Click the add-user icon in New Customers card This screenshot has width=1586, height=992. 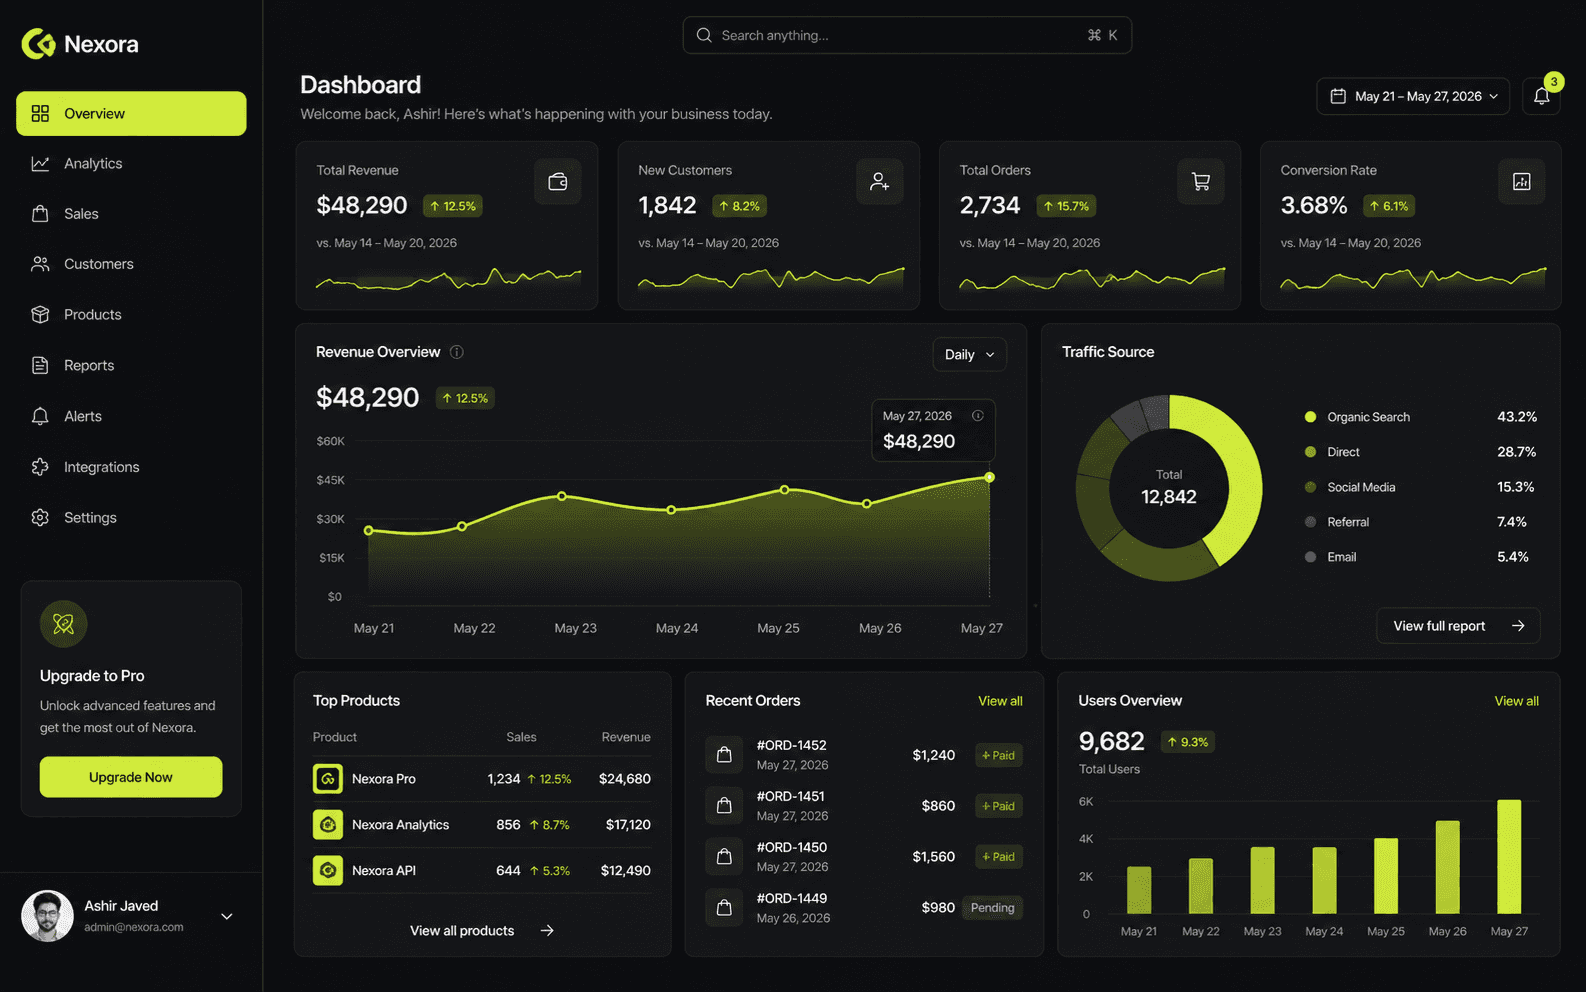(879, 182)
